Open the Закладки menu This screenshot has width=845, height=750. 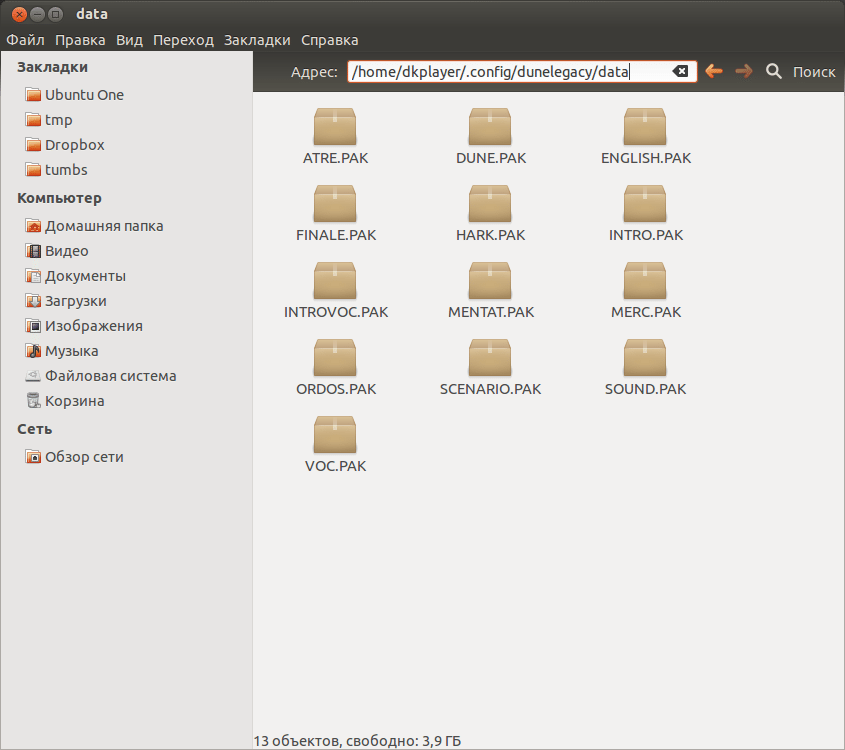click(x=257, y=40)
